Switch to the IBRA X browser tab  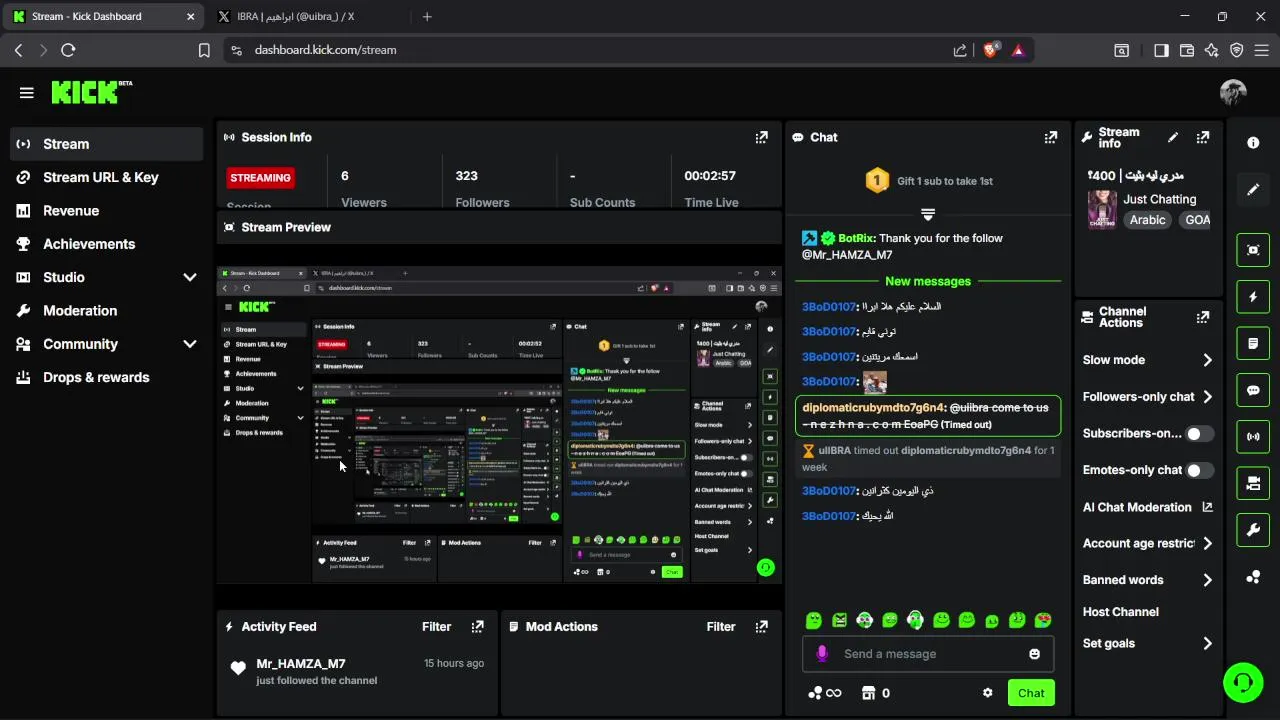click(296, 17)
